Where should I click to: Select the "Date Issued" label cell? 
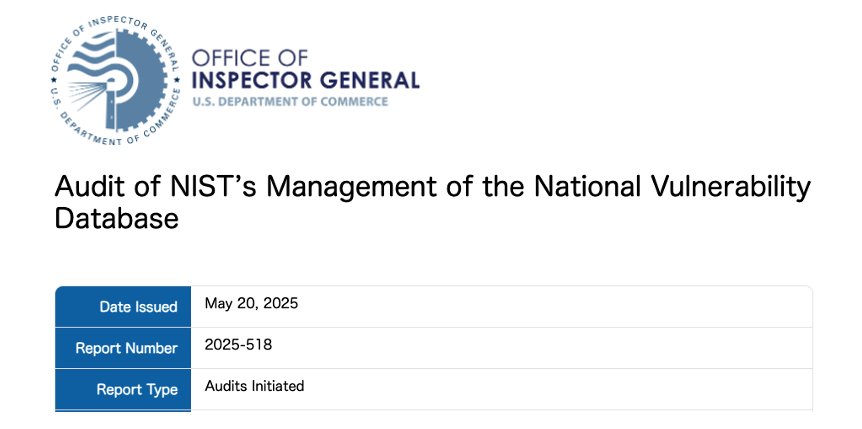(x=123, y=307)
